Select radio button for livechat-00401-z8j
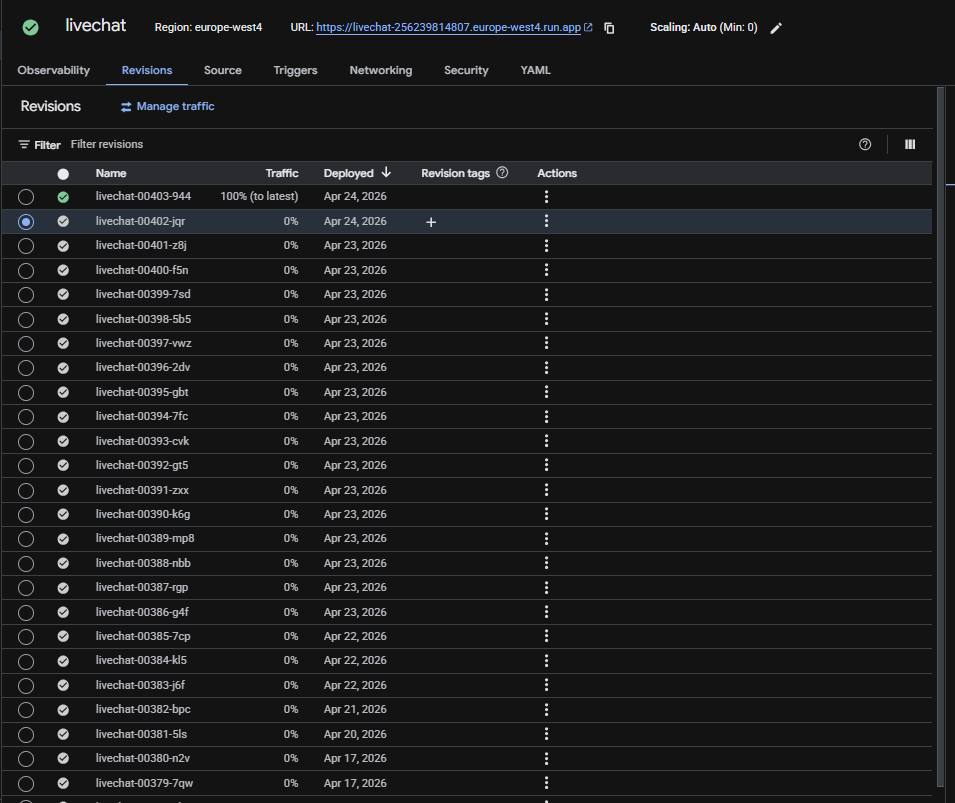955x803 pixels. 26,246
